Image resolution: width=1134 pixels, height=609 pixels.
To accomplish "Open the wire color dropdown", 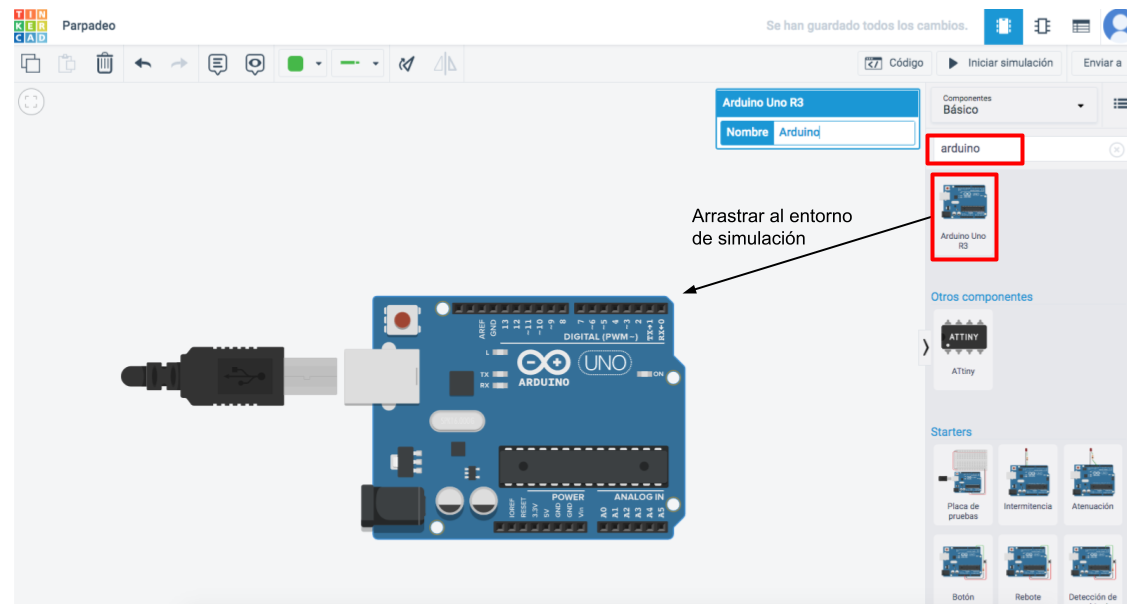I will (x=319, y=64).
